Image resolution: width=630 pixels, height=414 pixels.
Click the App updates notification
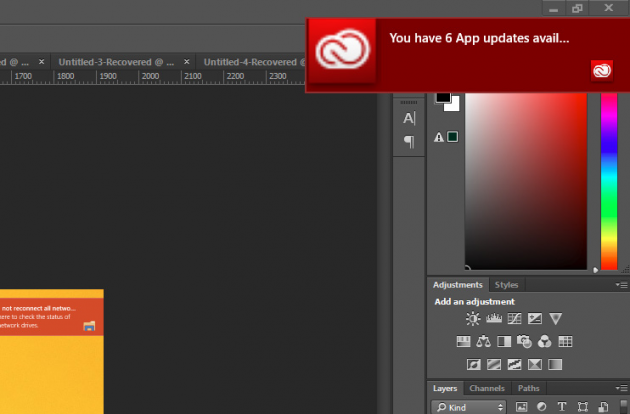(478, 40)
